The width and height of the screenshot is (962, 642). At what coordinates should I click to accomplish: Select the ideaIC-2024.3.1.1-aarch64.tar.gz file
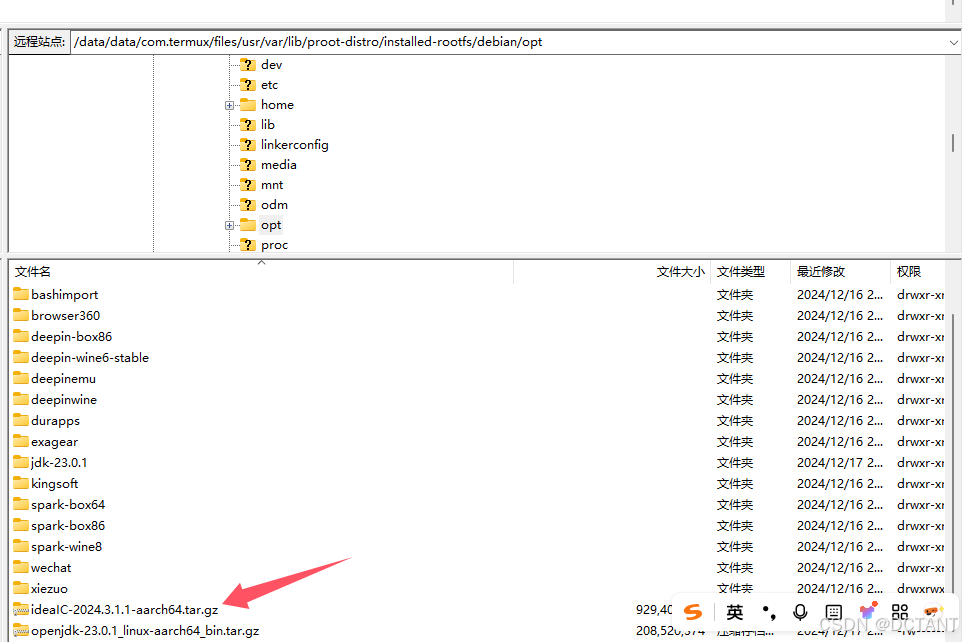[125, 610]
